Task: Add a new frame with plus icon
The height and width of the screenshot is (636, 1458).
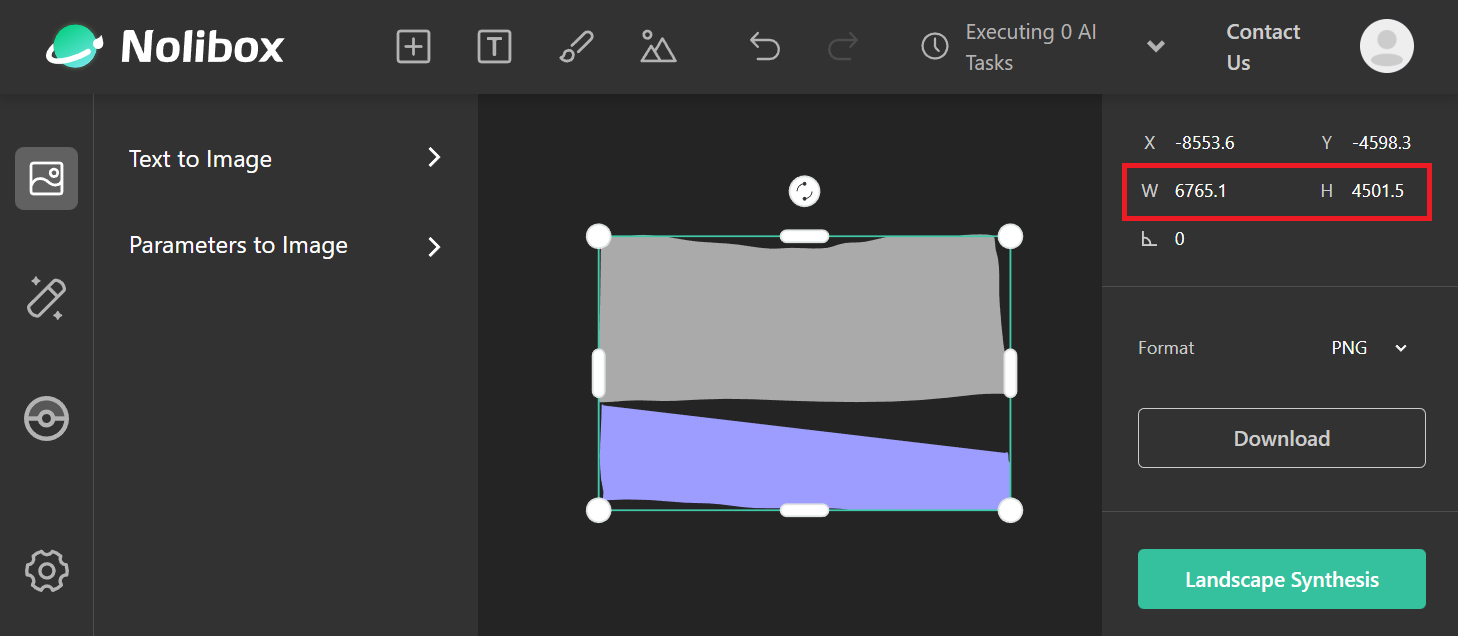Action: click(x=413, y=47)
